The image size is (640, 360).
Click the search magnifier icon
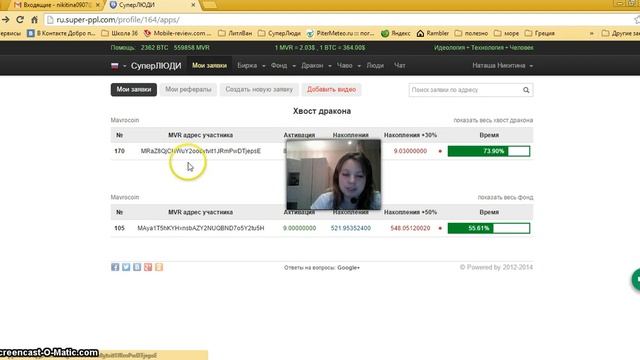526,90
